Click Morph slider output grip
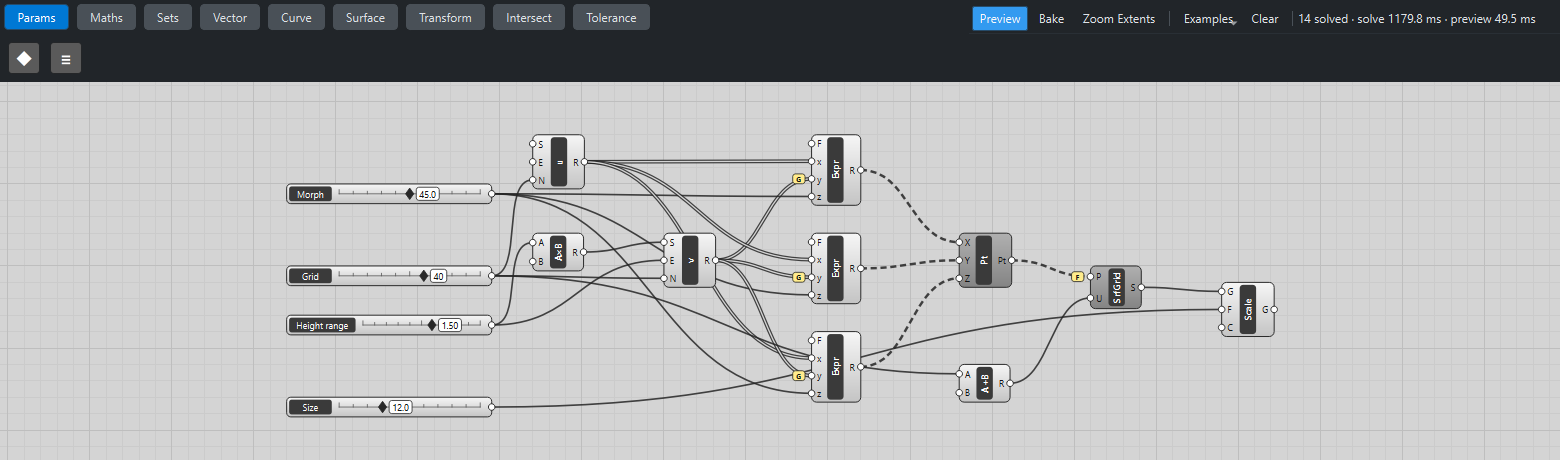The image size is (1560, 460). 491,194
